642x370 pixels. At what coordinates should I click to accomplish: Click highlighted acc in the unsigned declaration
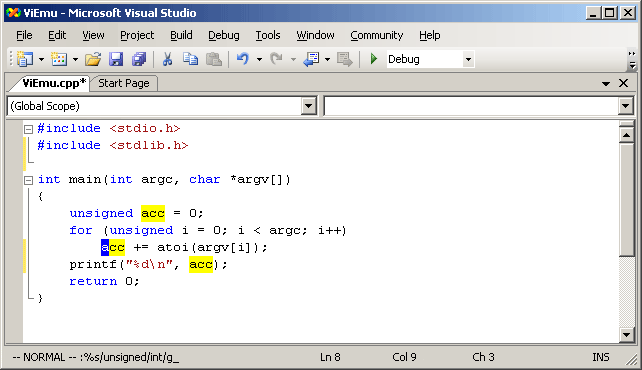click(153, 213)
